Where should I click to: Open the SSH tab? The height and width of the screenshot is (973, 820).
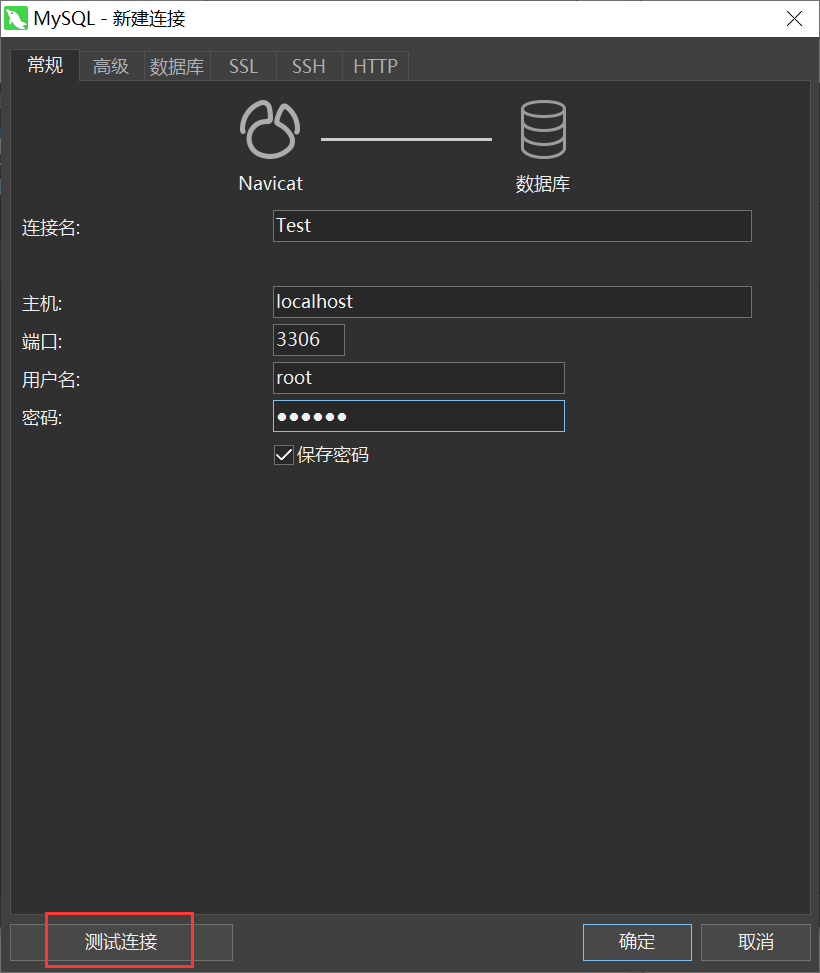tap(308, 66)
